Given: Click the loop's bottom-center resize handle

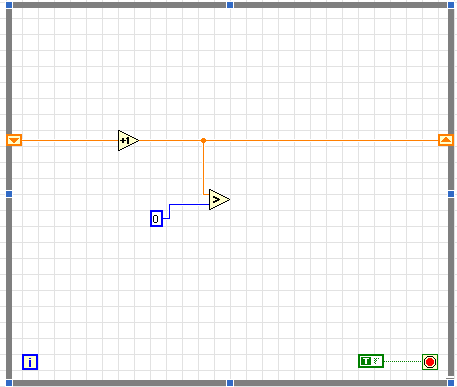Looking at the screenshot, I should (x=230, y=383).
